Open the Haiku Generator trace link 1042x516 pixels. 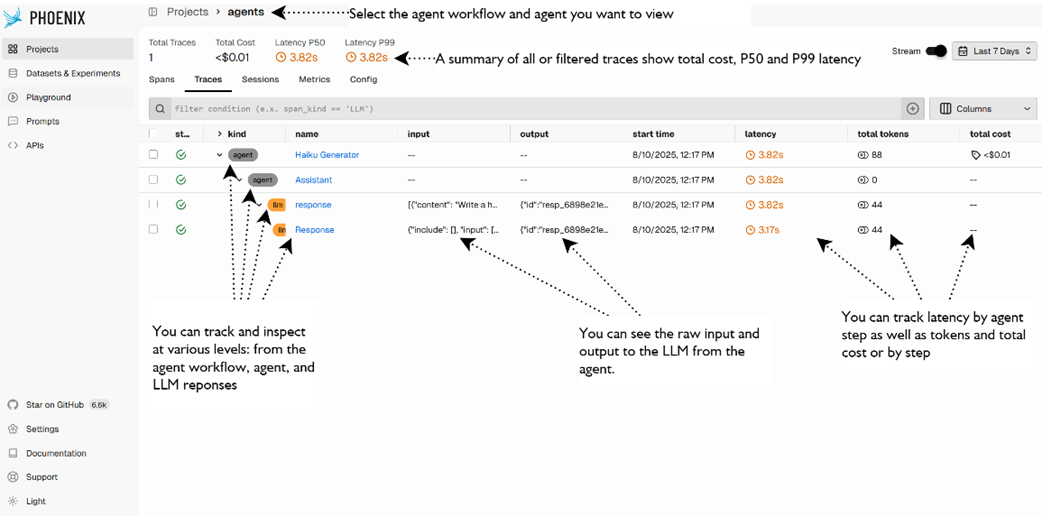click(326, 155)
